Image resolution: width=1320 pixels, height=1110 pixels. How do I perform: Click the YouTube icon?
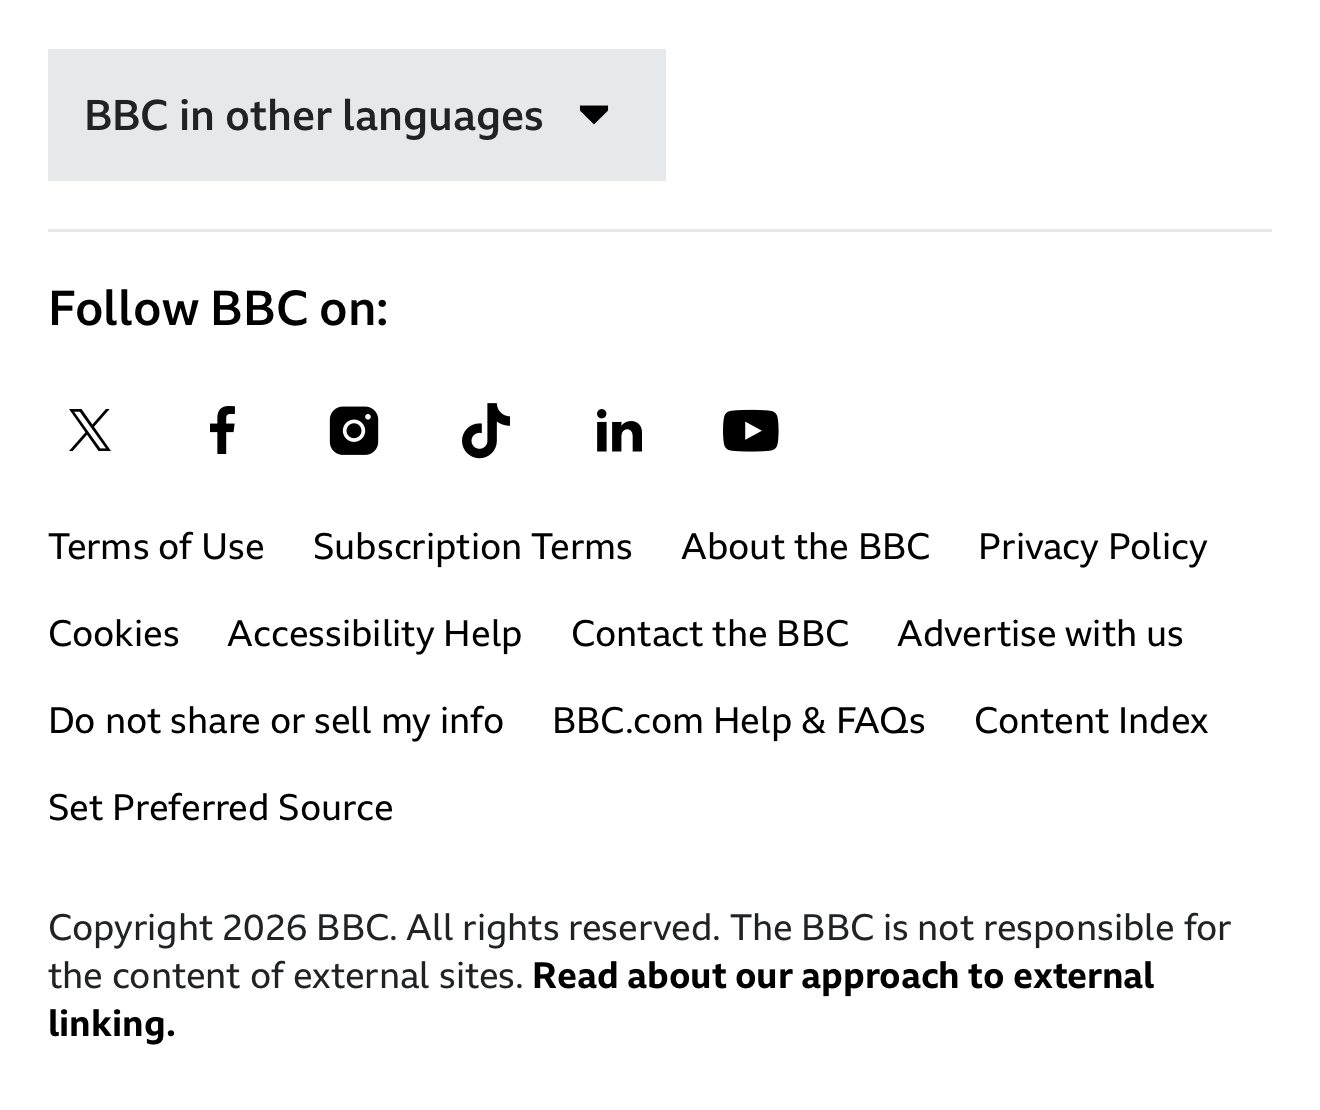click(x=751, y=431)
